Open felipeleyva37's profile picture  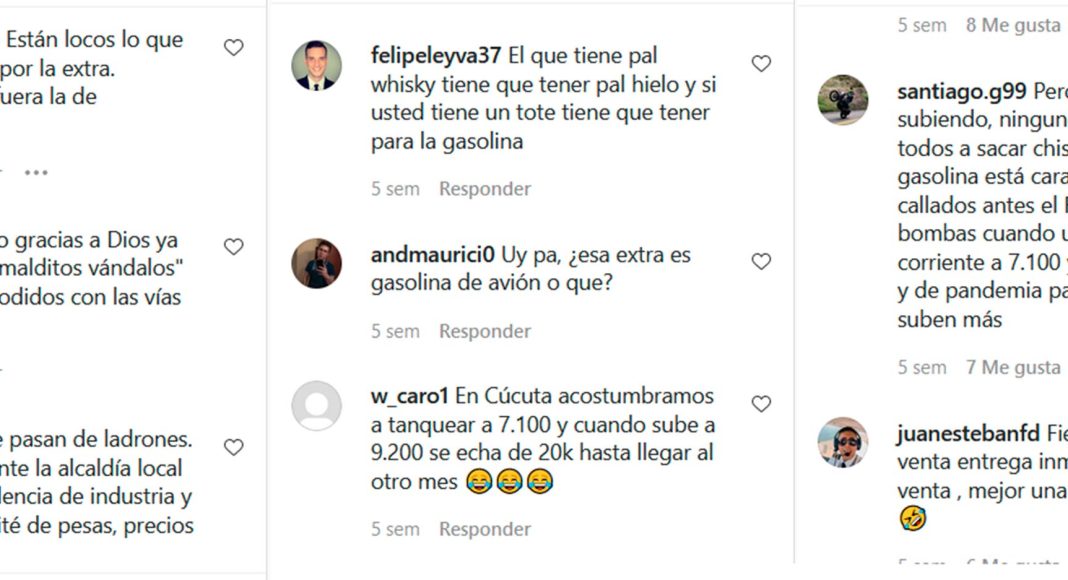click(317, 65)
